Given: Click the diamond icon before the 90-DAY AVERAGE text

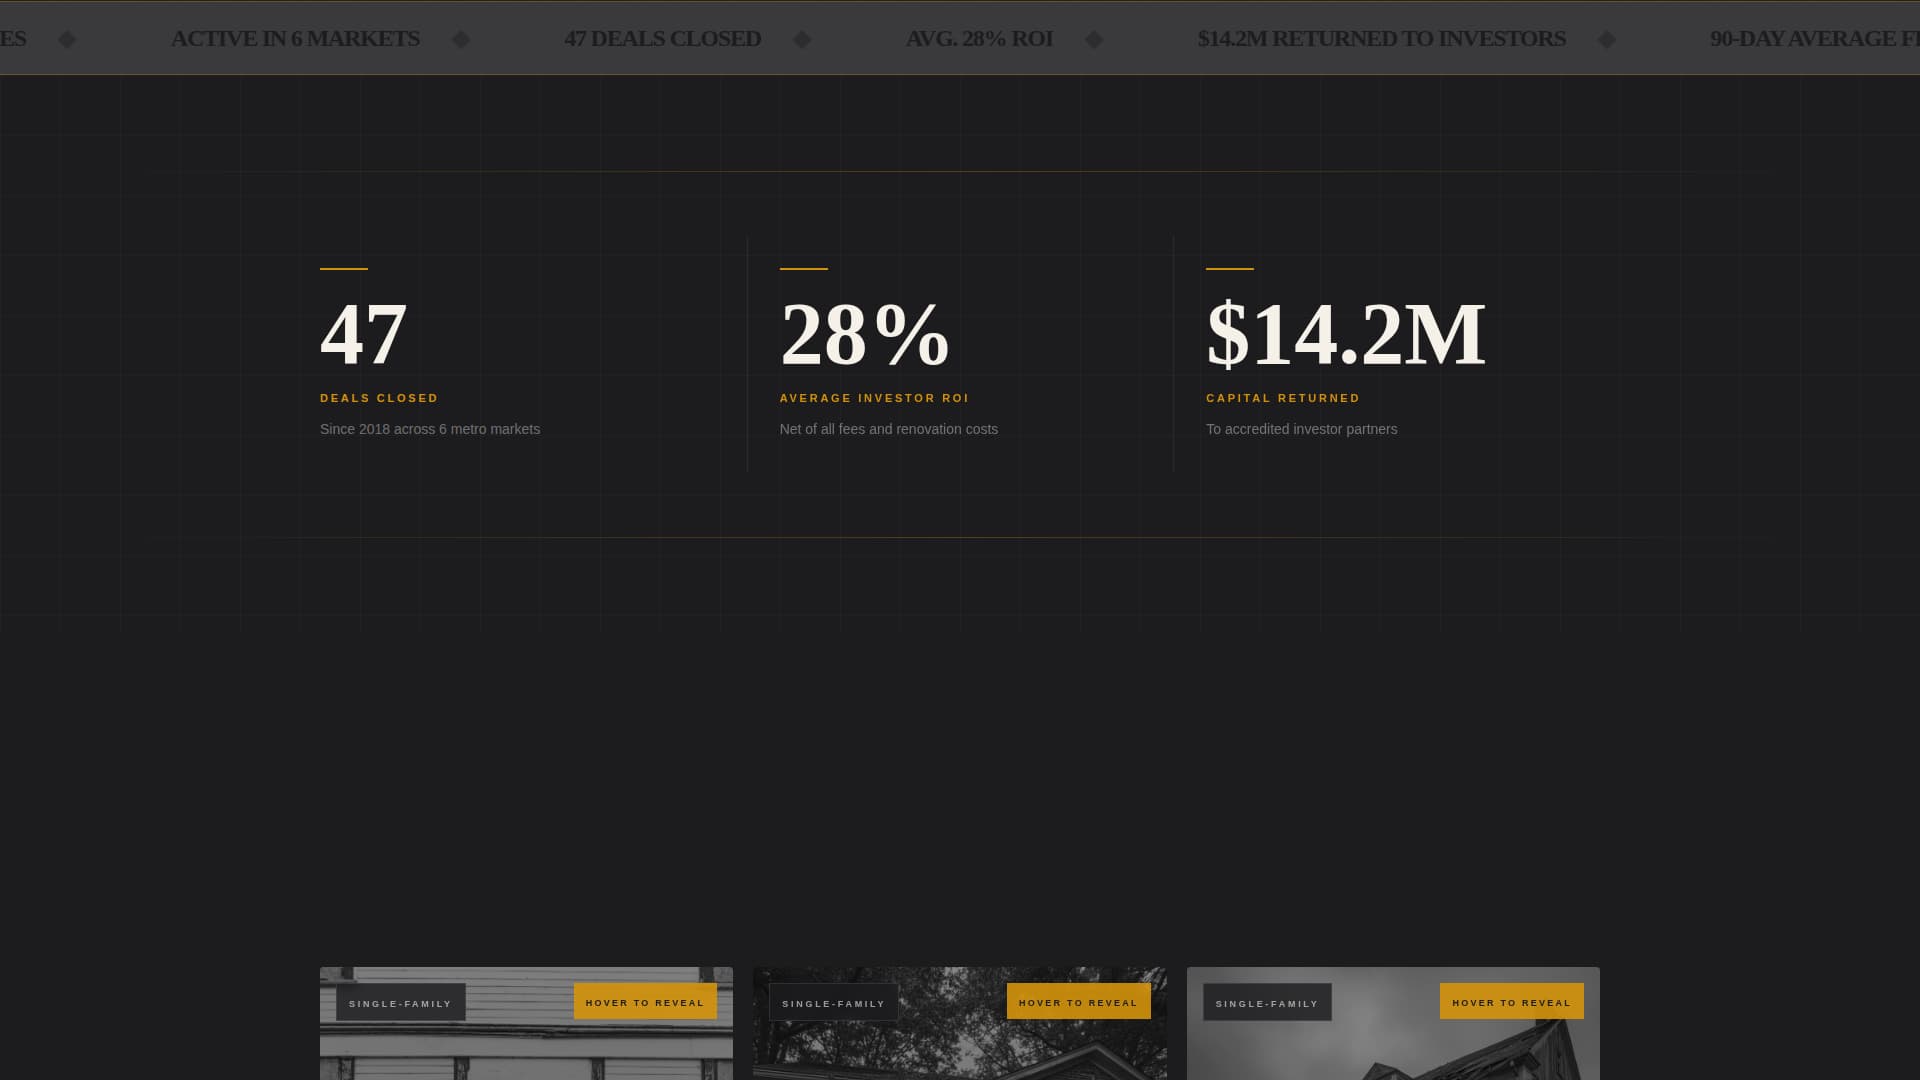Looking at the screenshot, I should [1607, 39].
